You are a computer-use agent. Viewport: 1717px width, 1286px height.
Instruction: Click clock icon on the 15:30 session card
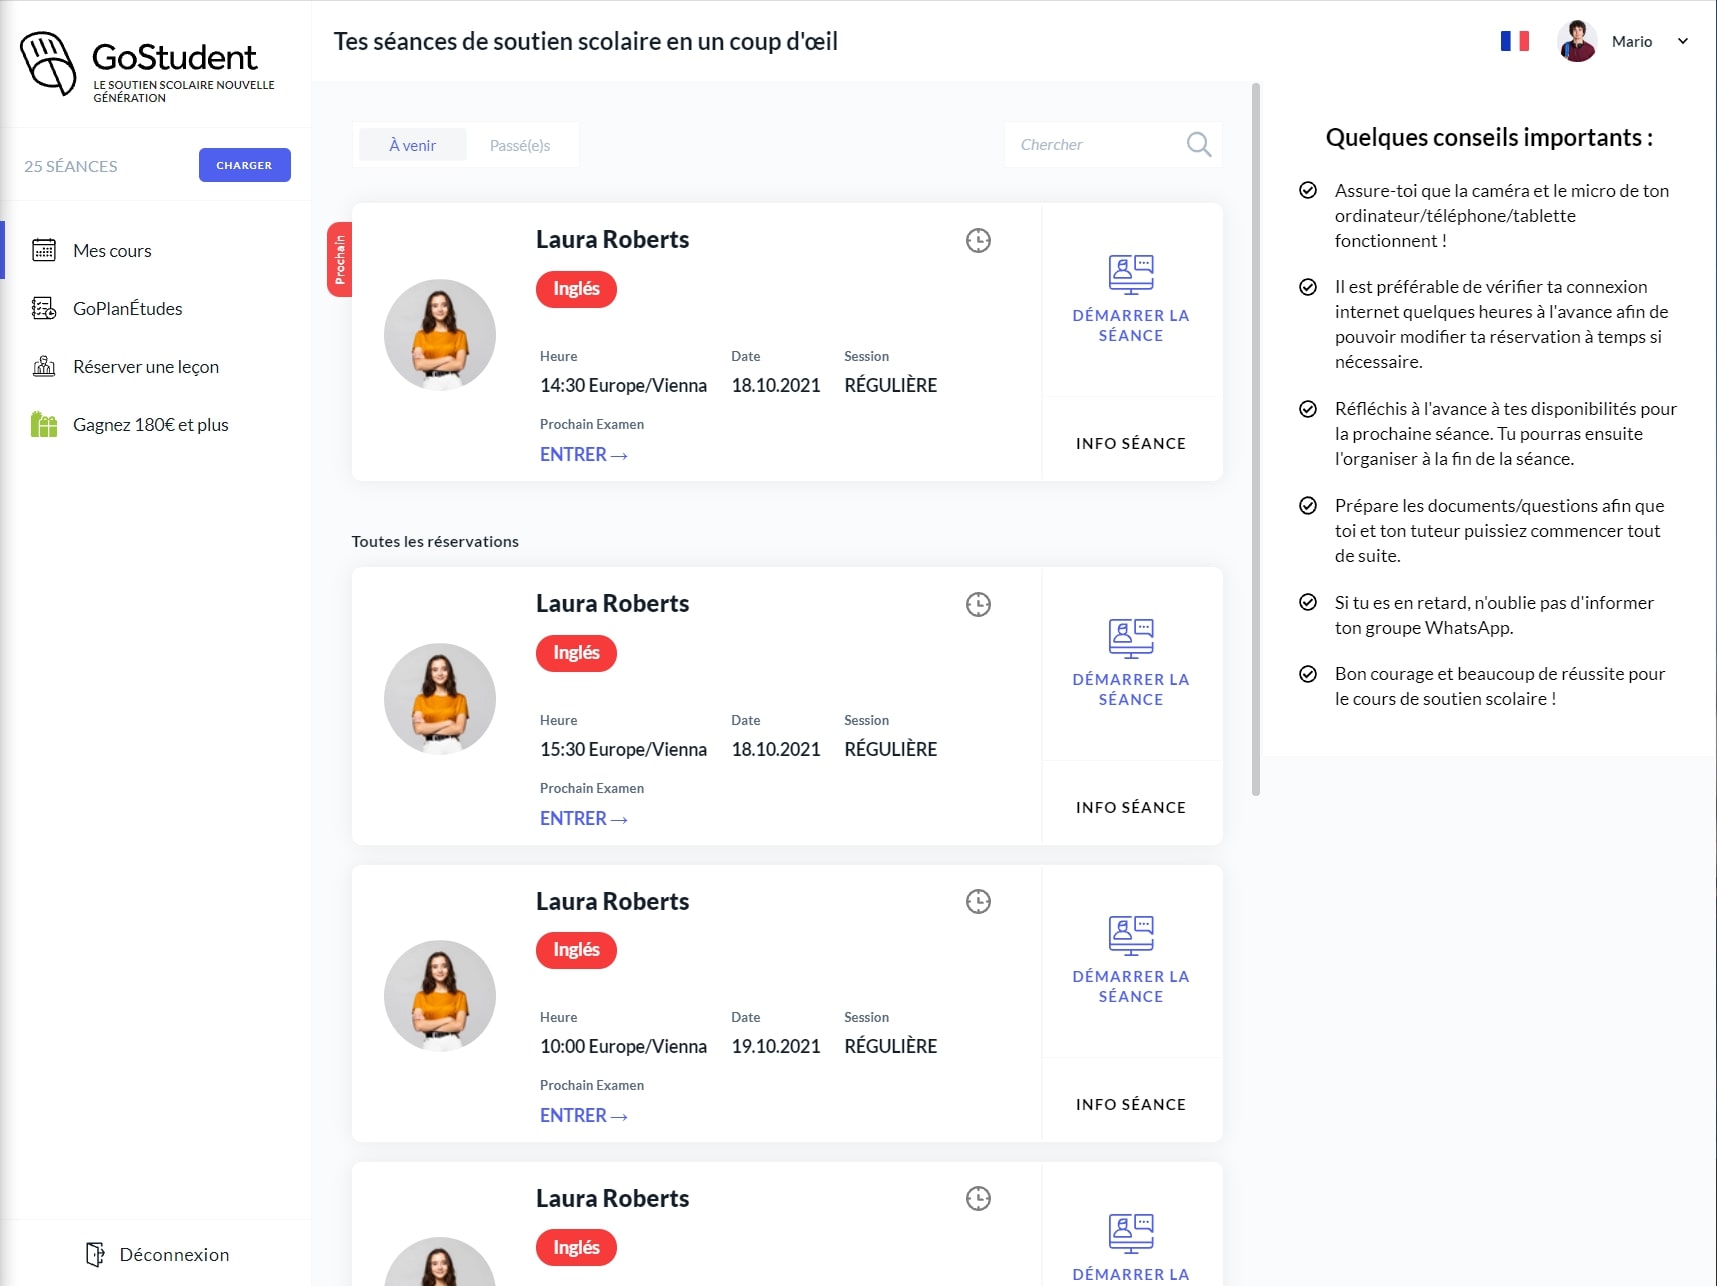point(978,604)
